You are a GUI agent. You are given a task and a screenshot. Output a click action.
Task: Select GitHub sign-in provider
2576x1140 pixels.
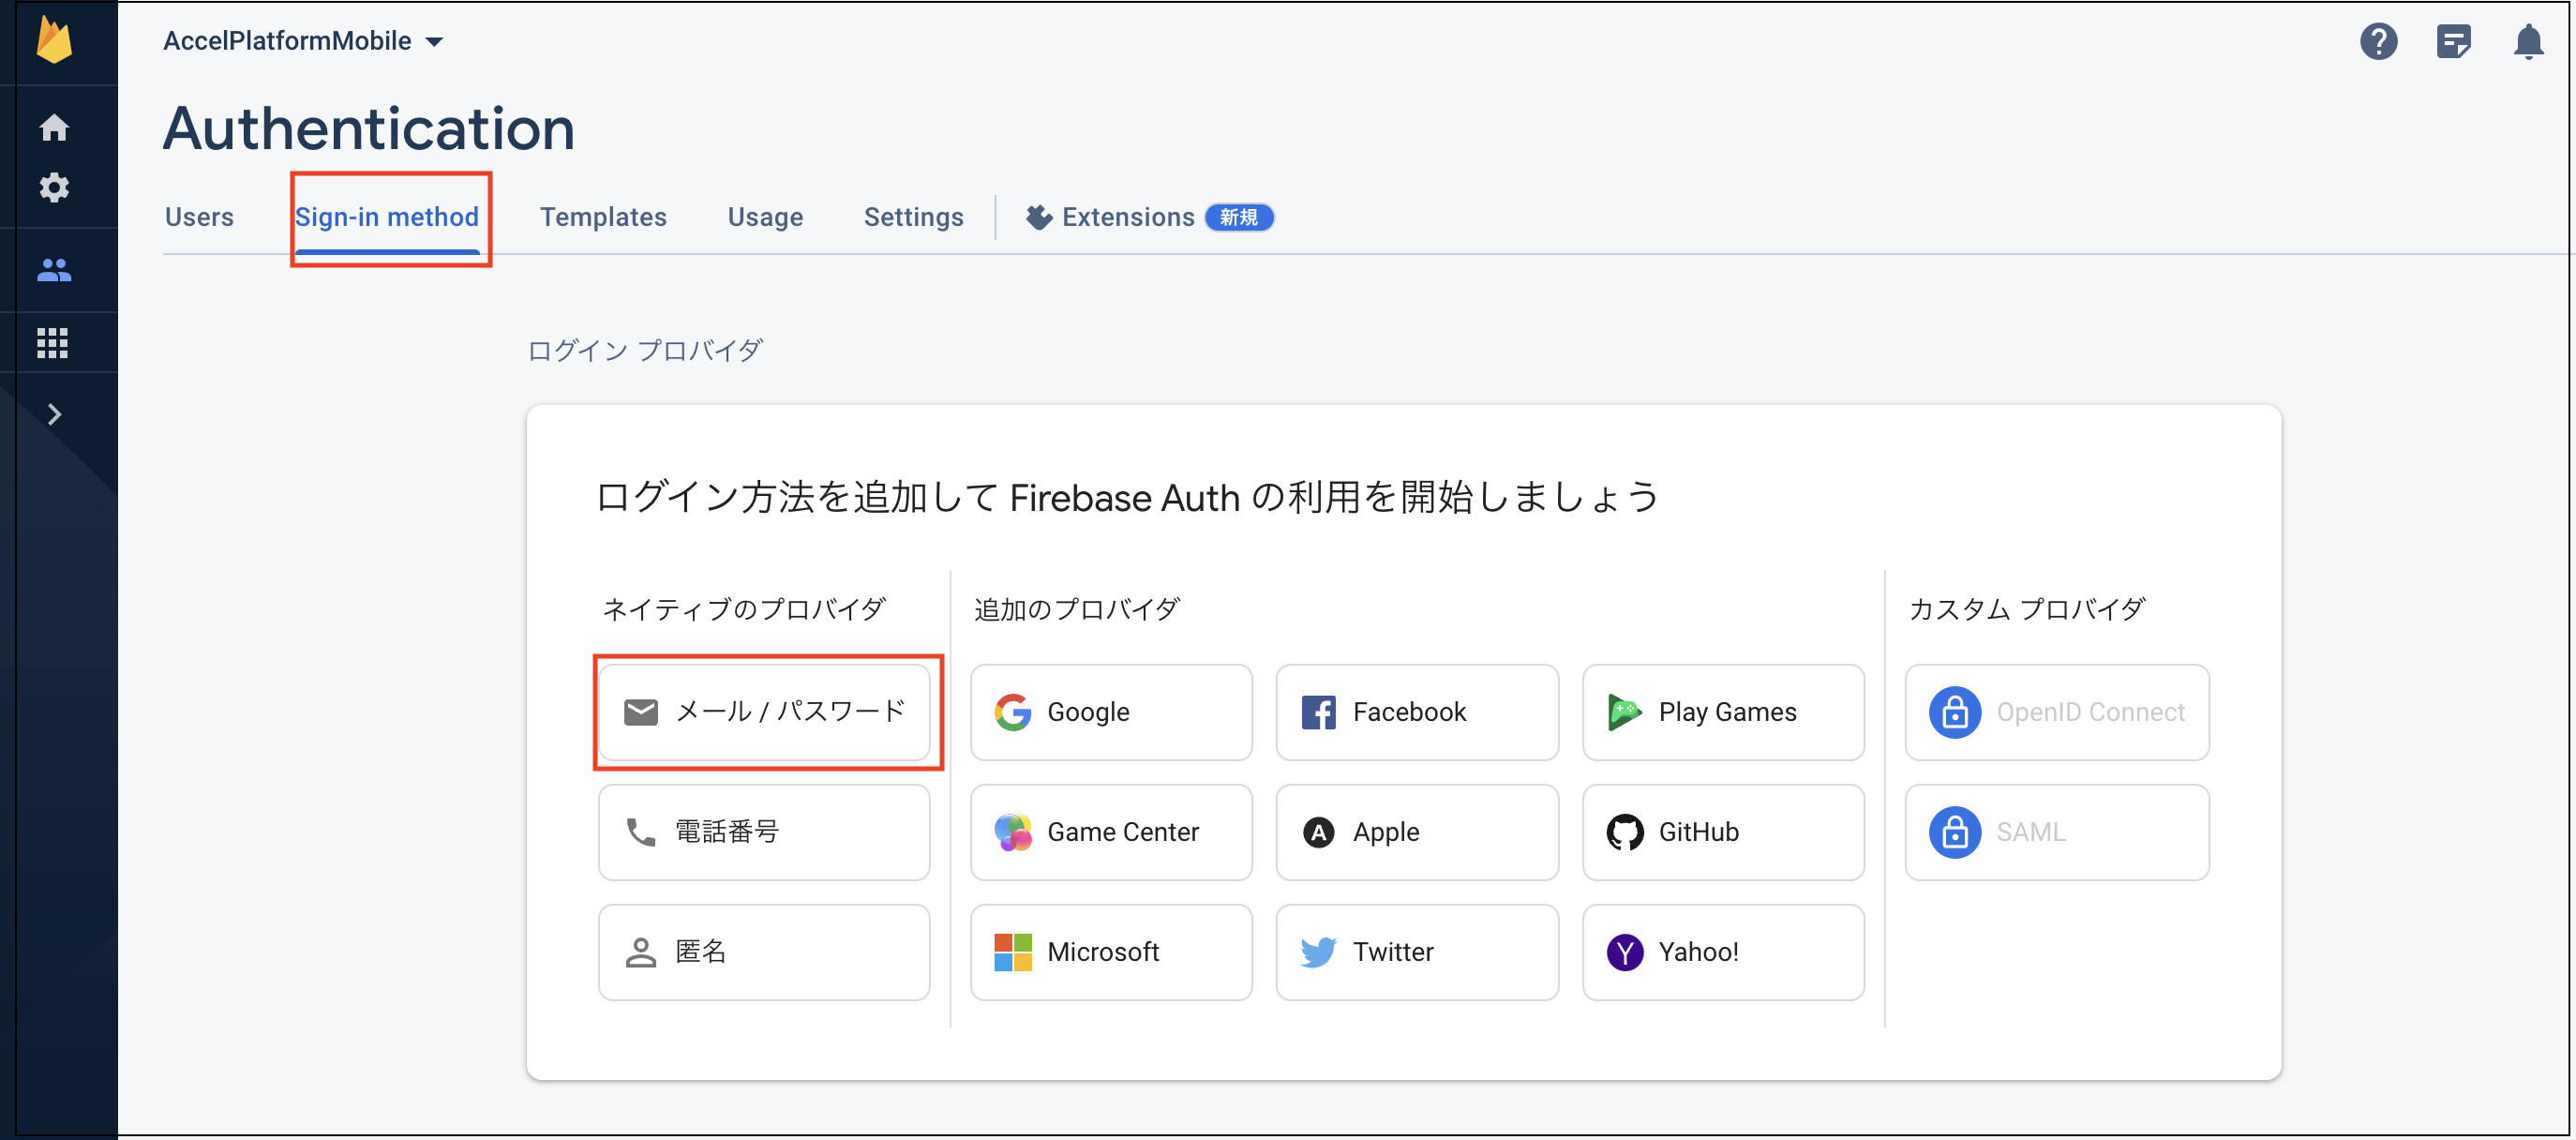click(x=1723, y=832)
